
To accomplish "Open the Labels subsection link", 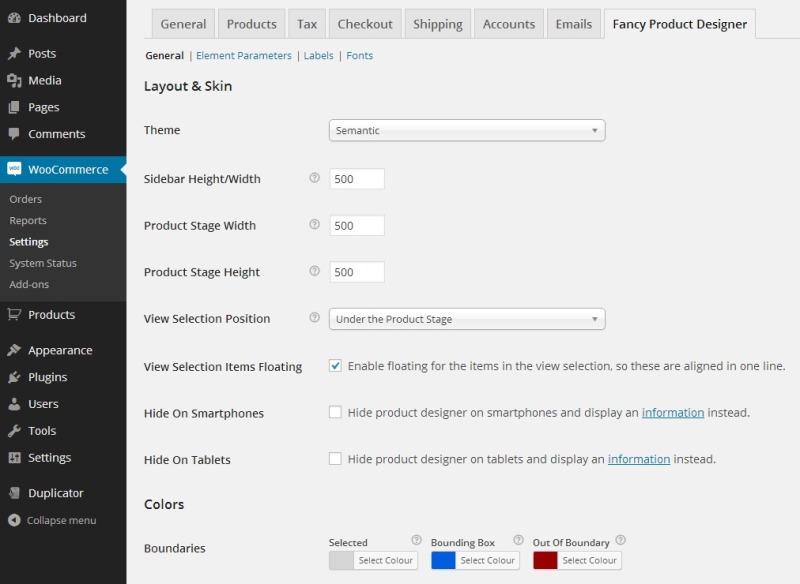I will click(x=318, y=56).
